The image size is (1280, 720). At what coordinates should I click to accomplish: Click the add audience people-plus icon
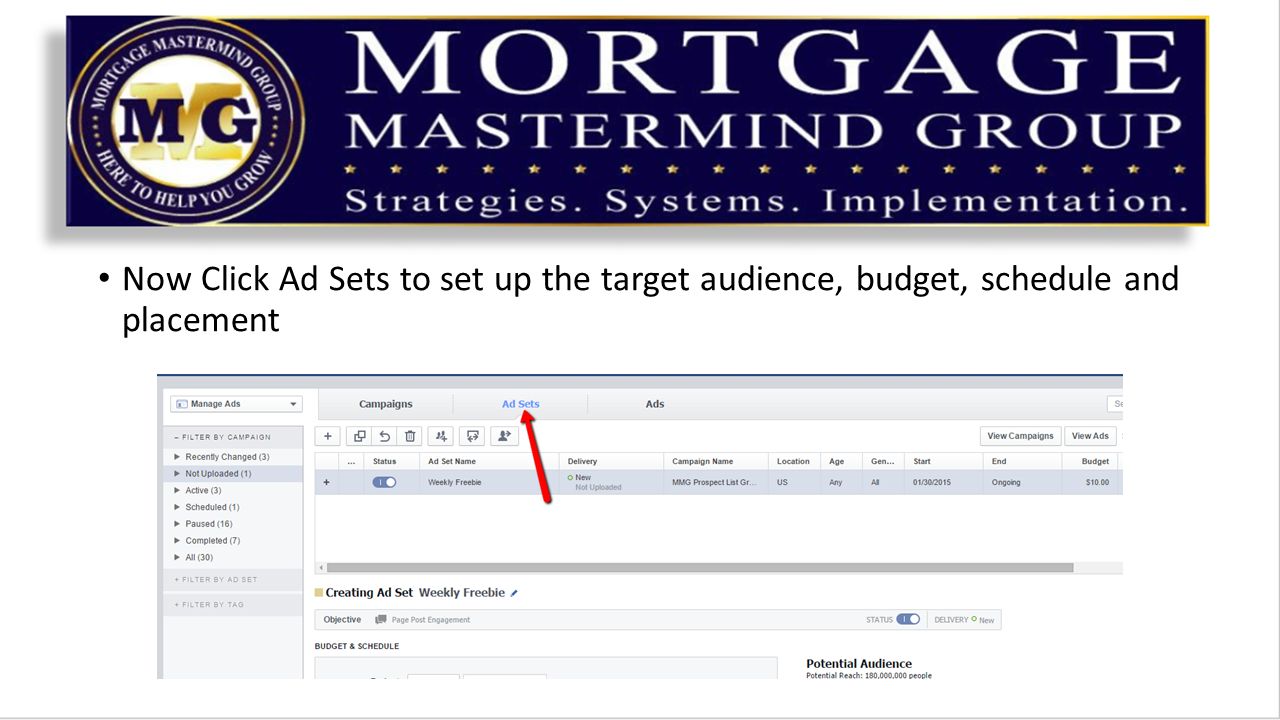point(441,436)
